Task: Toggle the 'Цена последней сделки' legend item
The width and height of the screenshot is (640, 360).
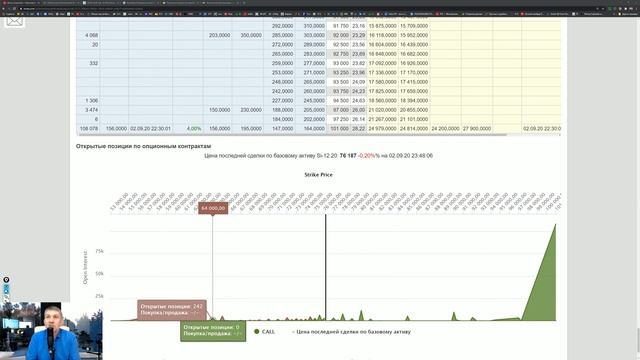Action: [x=351, y=331]
